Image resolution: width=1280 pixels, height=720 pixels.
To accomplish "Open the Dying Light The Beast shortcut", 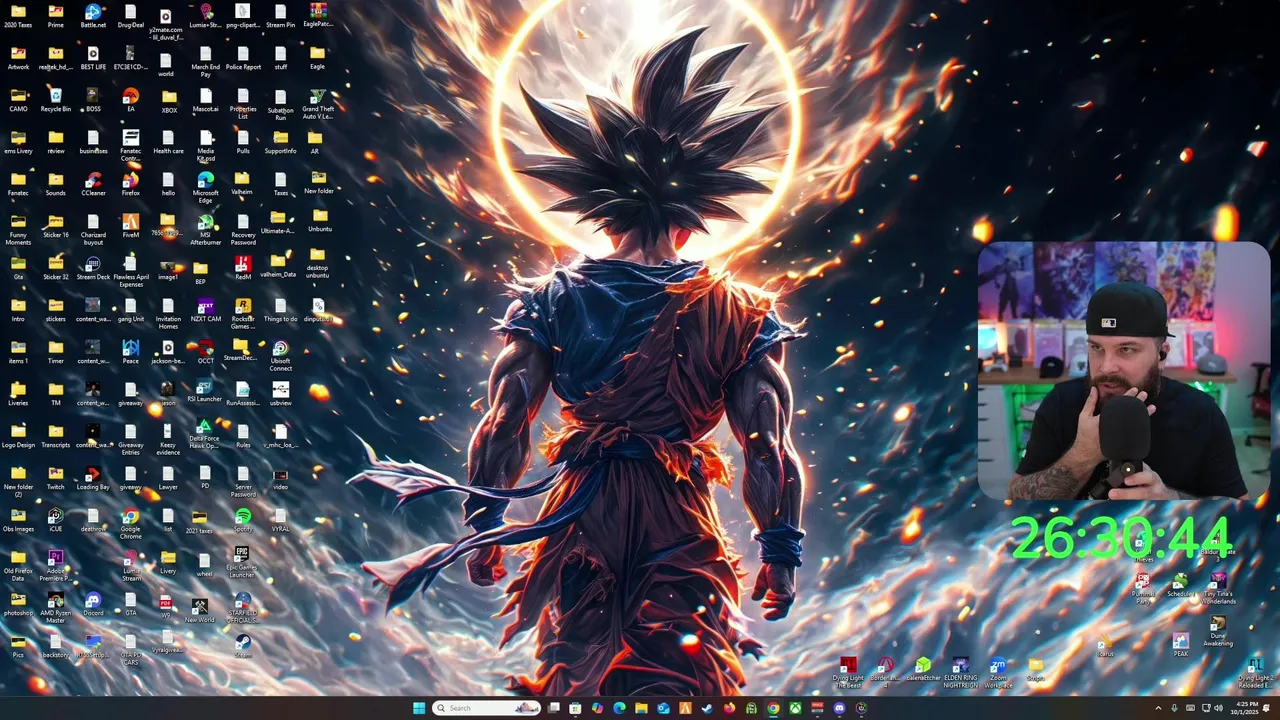I will (x=848, y=673).
